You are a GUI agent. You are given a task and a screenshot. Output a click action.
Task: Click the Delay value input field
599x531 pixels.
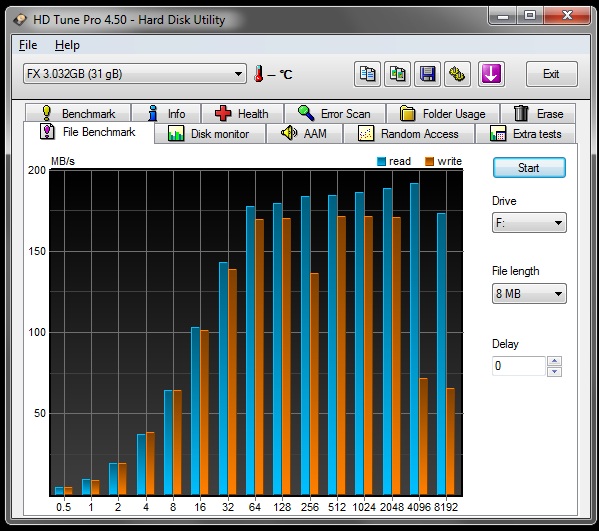(519, 366)
